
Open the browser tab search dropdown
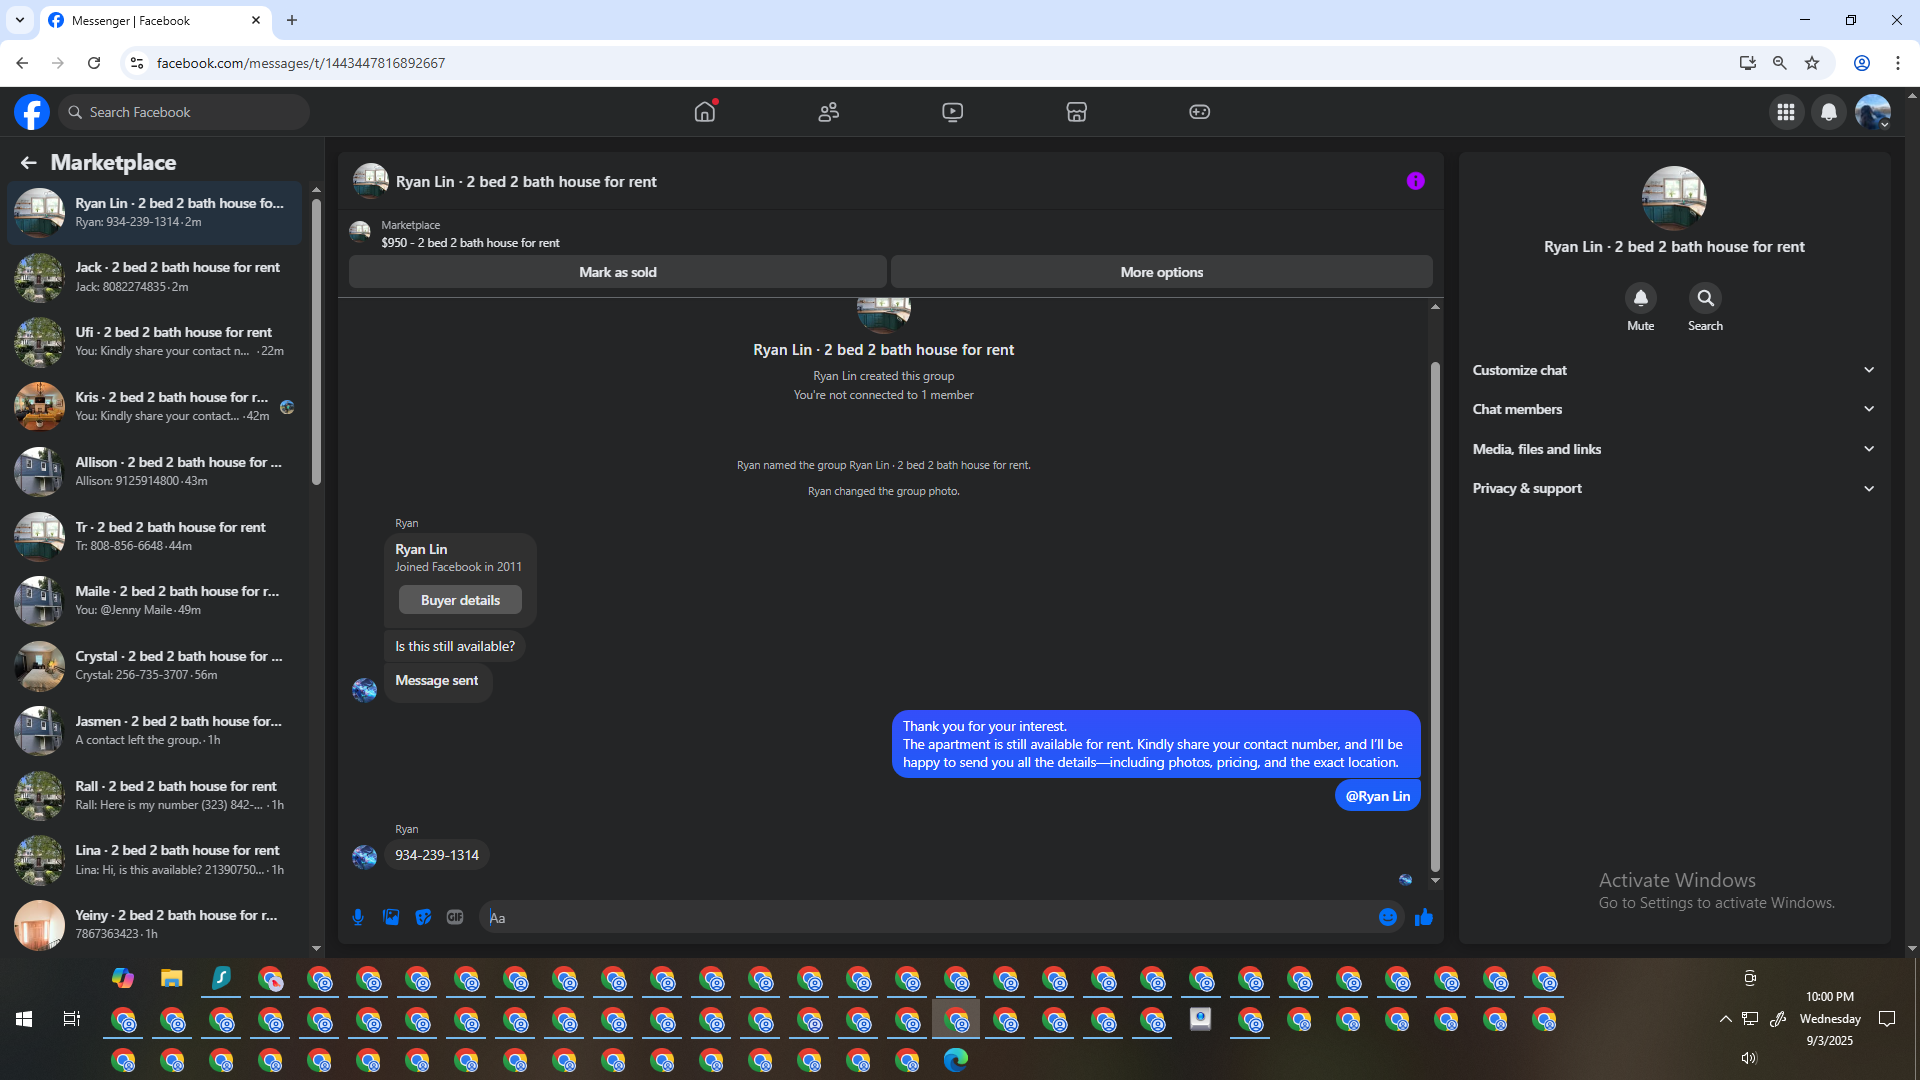20,20
